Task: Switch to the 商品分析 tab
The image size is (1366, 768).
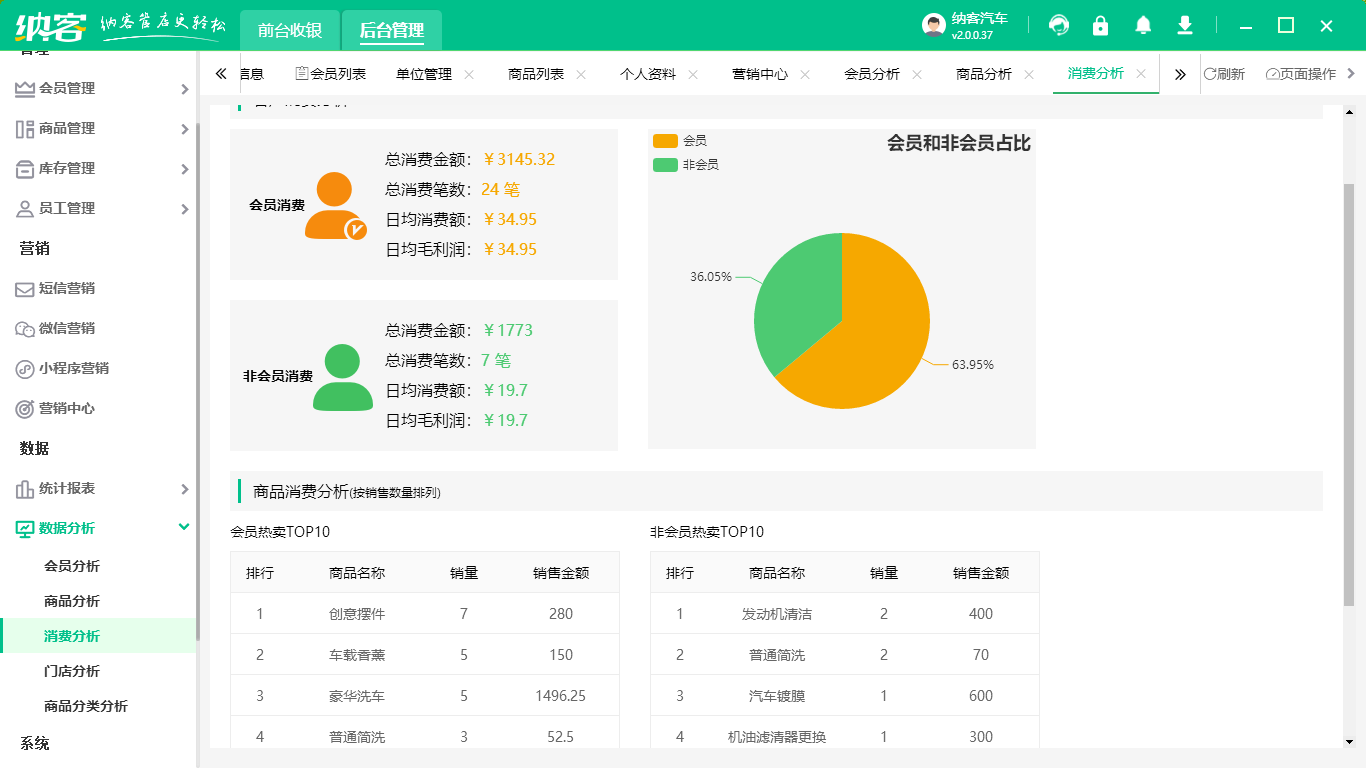Action: [x=985, y=73]
